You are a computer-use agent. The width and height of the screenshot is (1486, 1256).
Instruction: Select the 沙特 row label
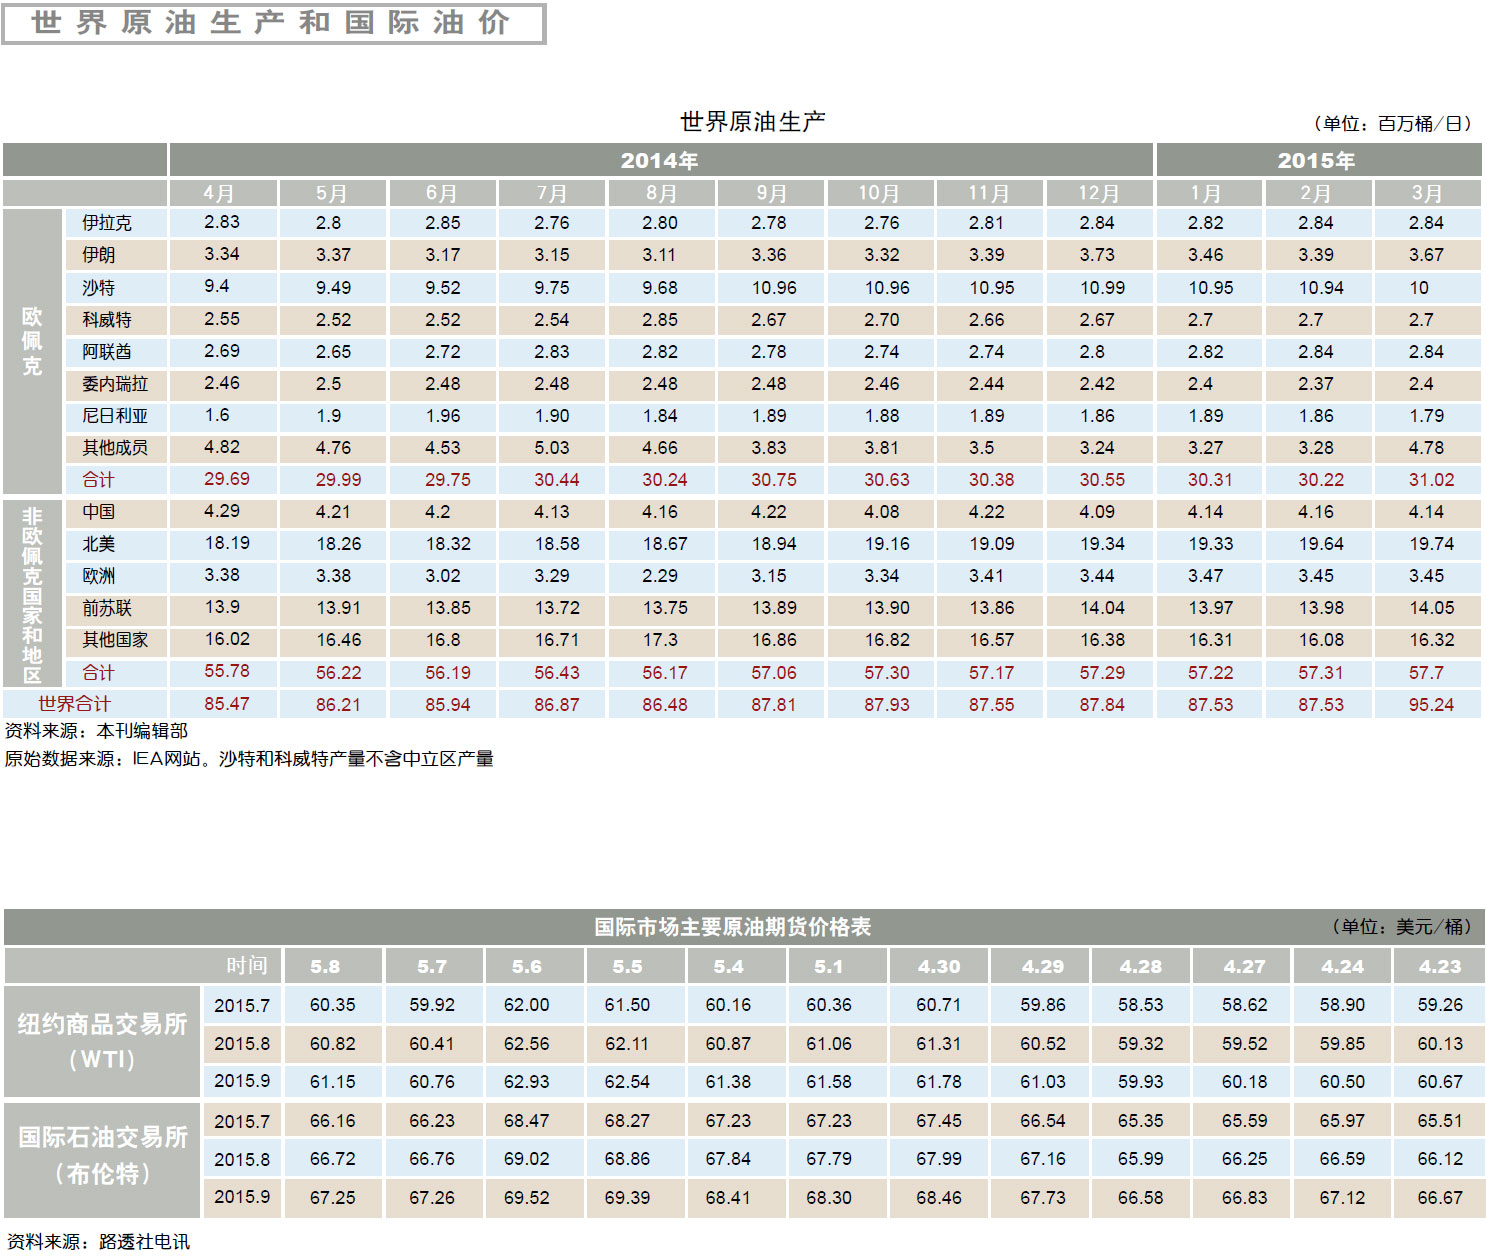(x=99, y=288)
